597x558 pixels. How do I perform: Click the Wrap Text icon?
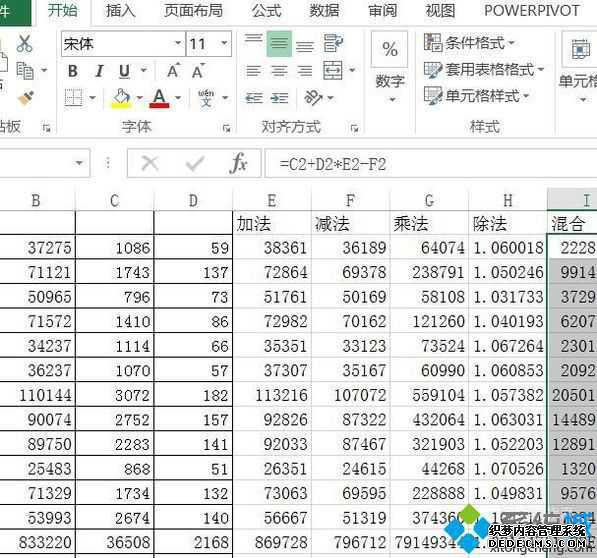coord(333,43)
